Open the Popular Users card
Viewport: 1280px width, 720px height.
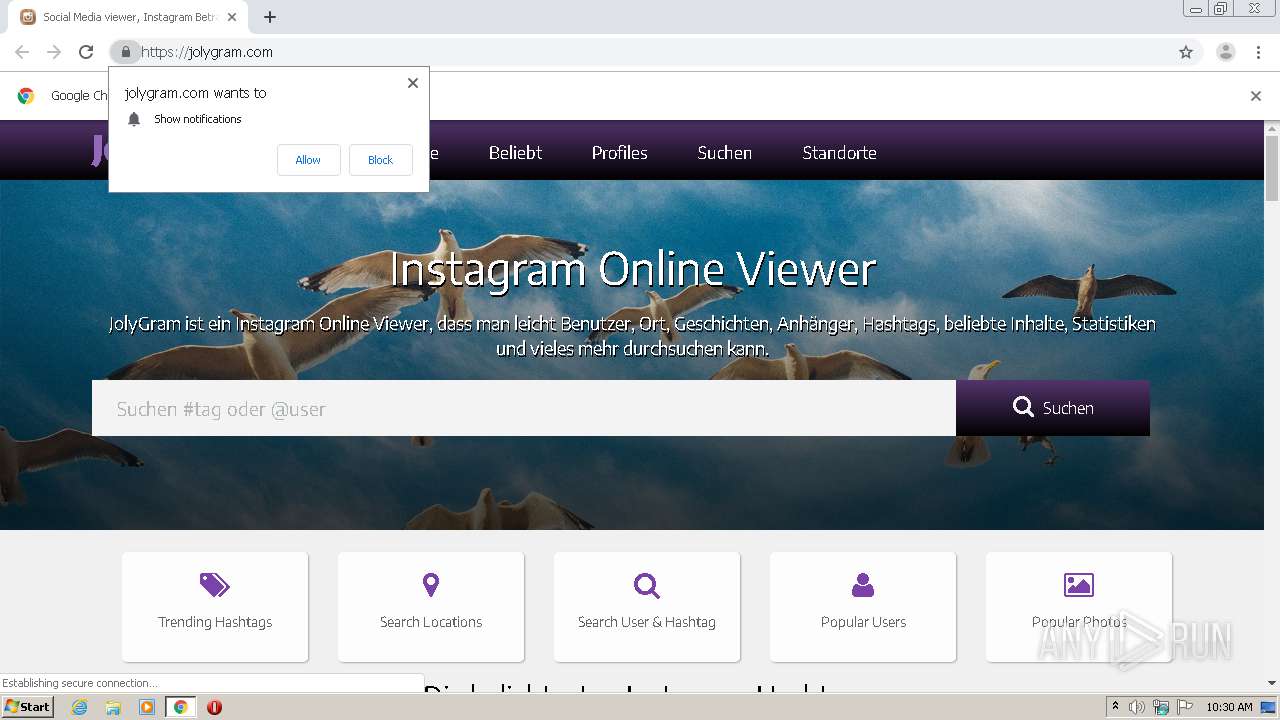(x=863, y=606)
